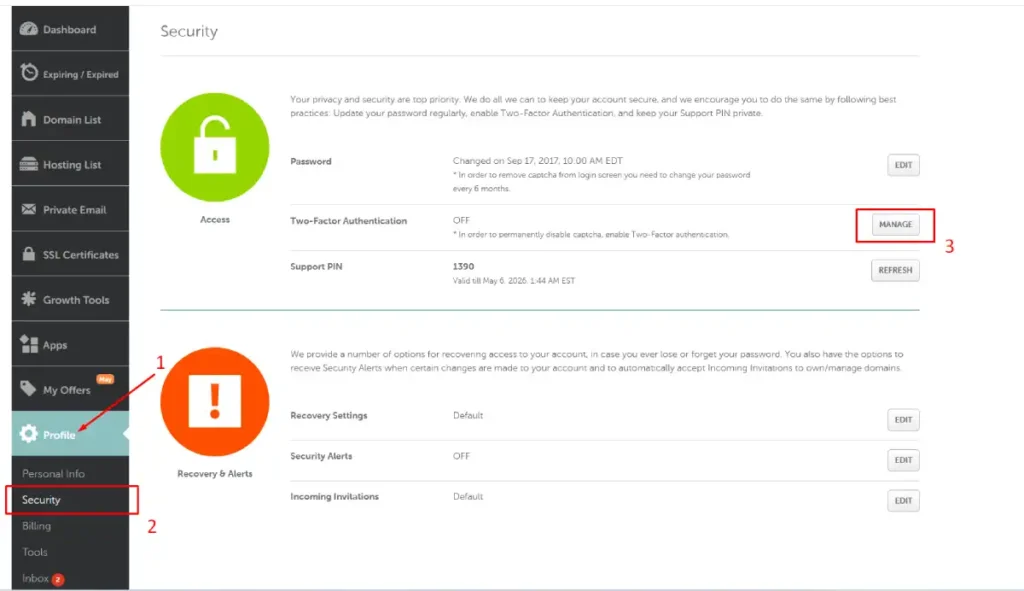Click the Support PIN validity date text
The width and height of the screenshot is (1024, 591).
coord(514,281)
